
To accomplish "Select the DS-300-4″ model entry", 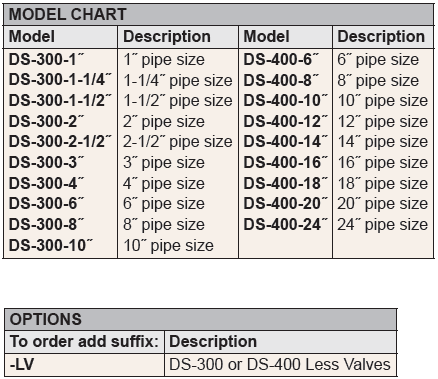I will point(47,183).
